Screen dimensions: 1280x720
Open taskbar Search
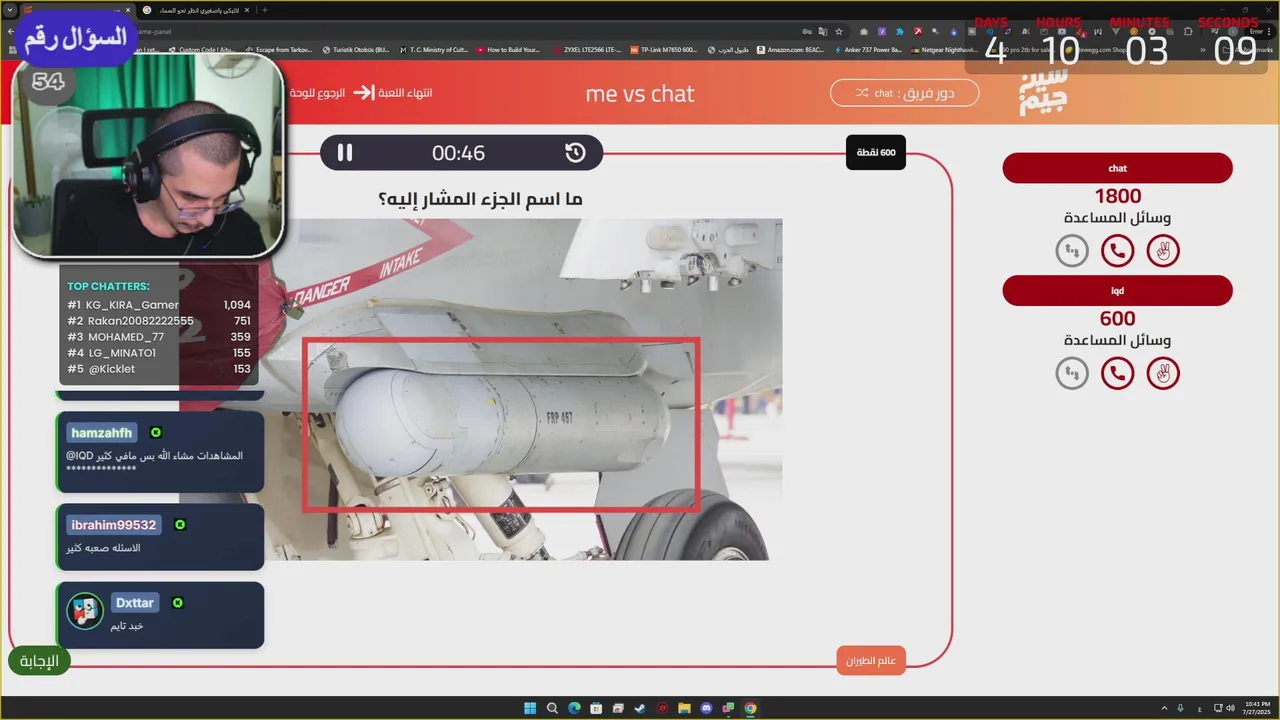pyautogui.click(x=552, y=708)
